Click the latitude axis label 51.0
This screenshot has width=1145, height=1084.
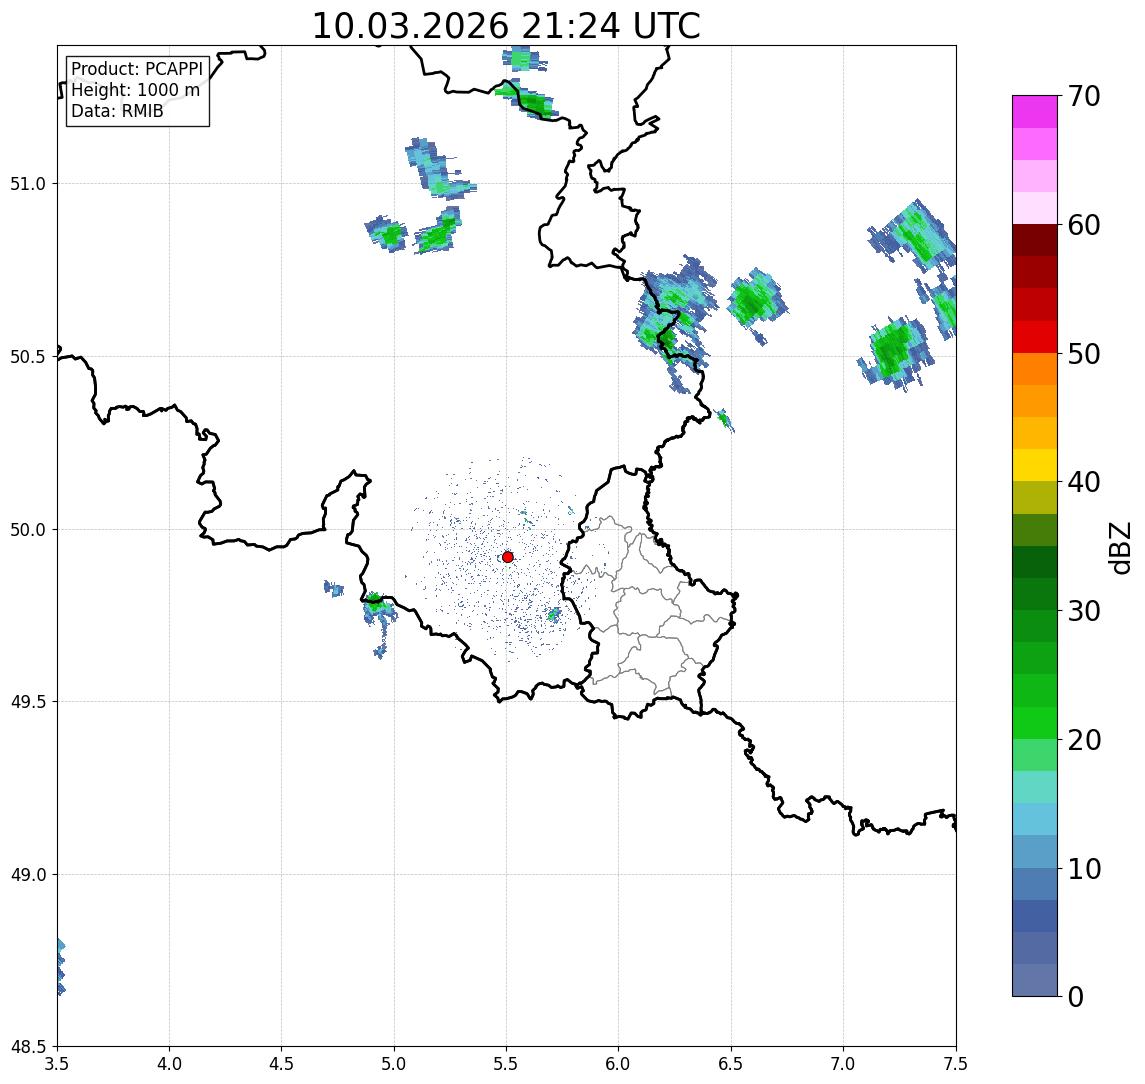[27, 184]
